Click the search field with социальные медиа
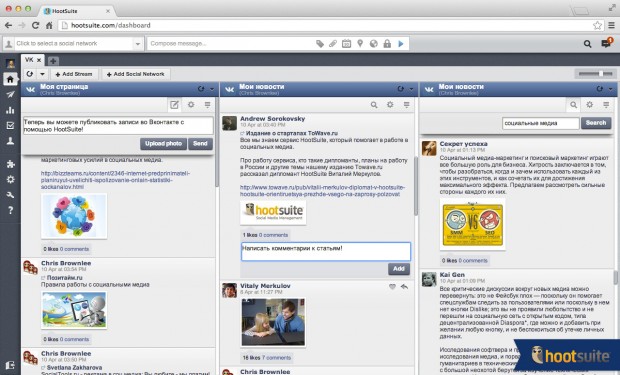This screenshot has width=620, height=375. (x=541, y=123)
